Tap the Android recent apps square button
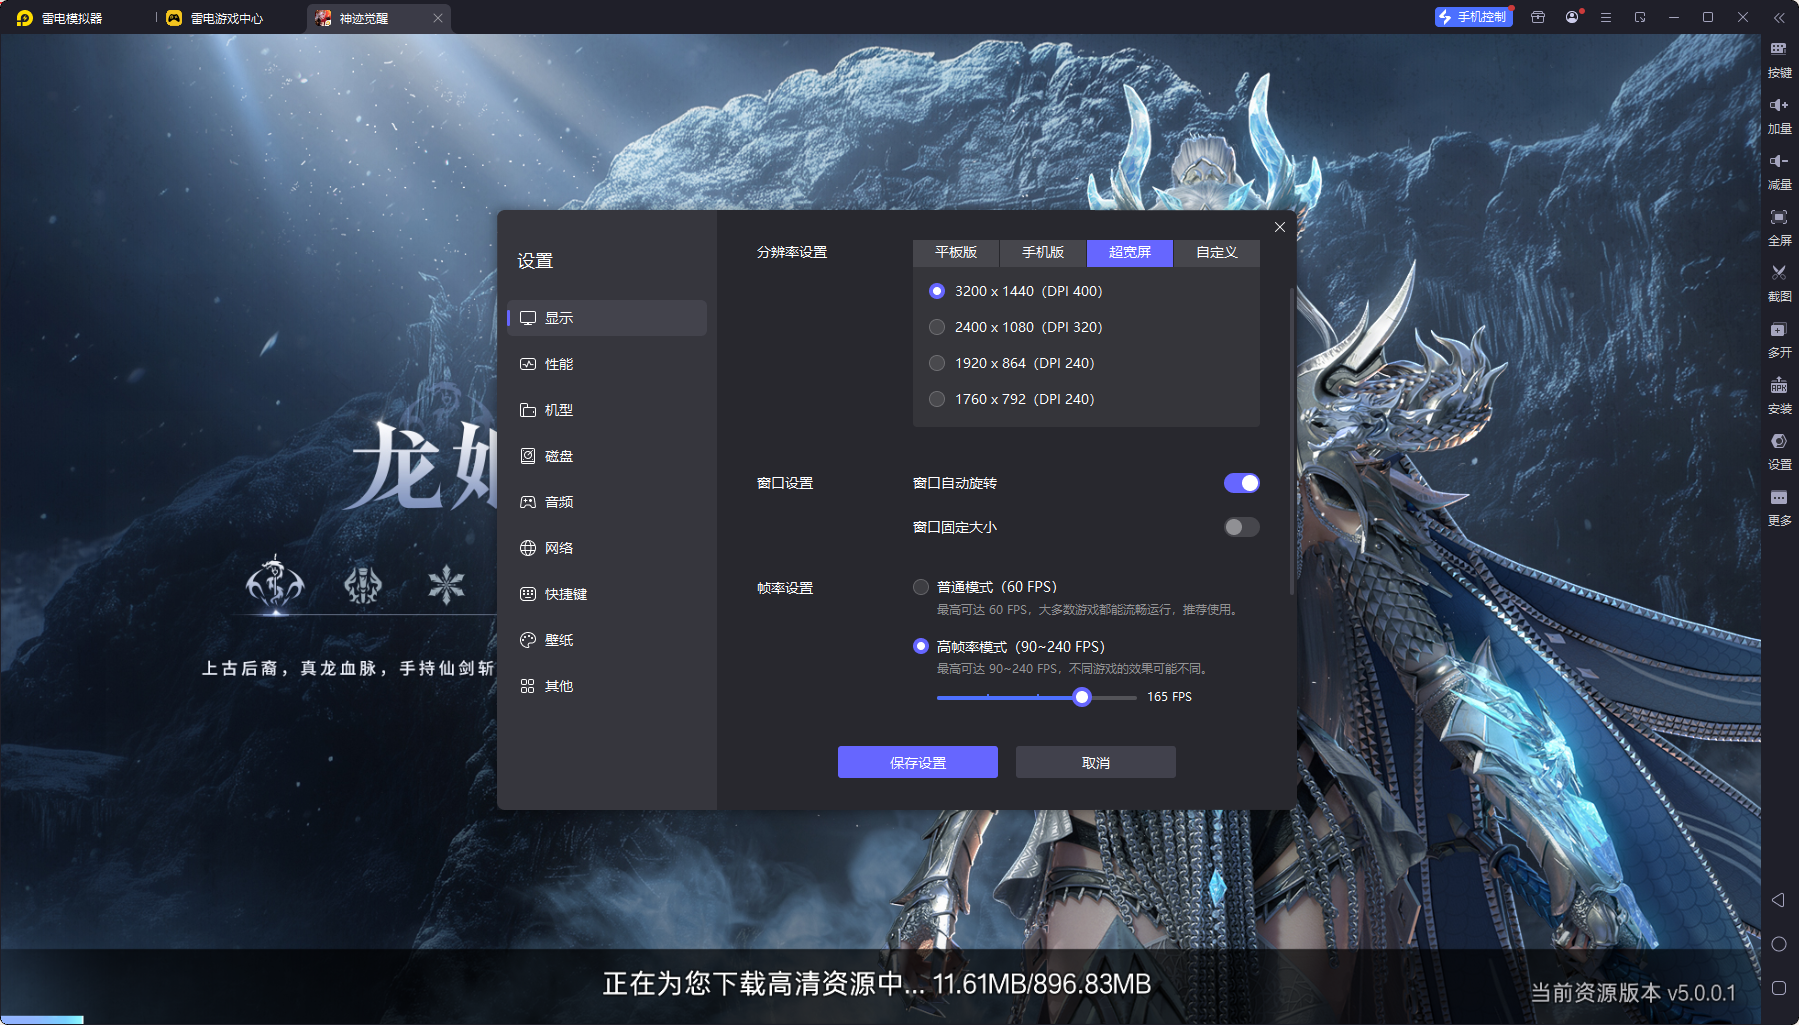1799x1025 pixels. [x=1778, y=988]
